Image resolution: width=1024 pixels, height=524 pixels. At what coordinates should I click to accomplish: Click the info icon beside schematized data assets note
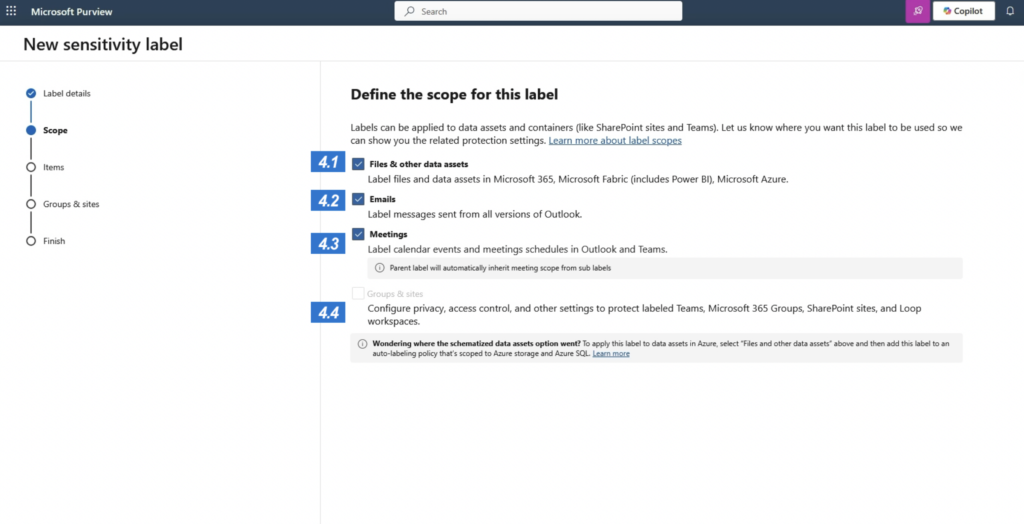[362, 344]
